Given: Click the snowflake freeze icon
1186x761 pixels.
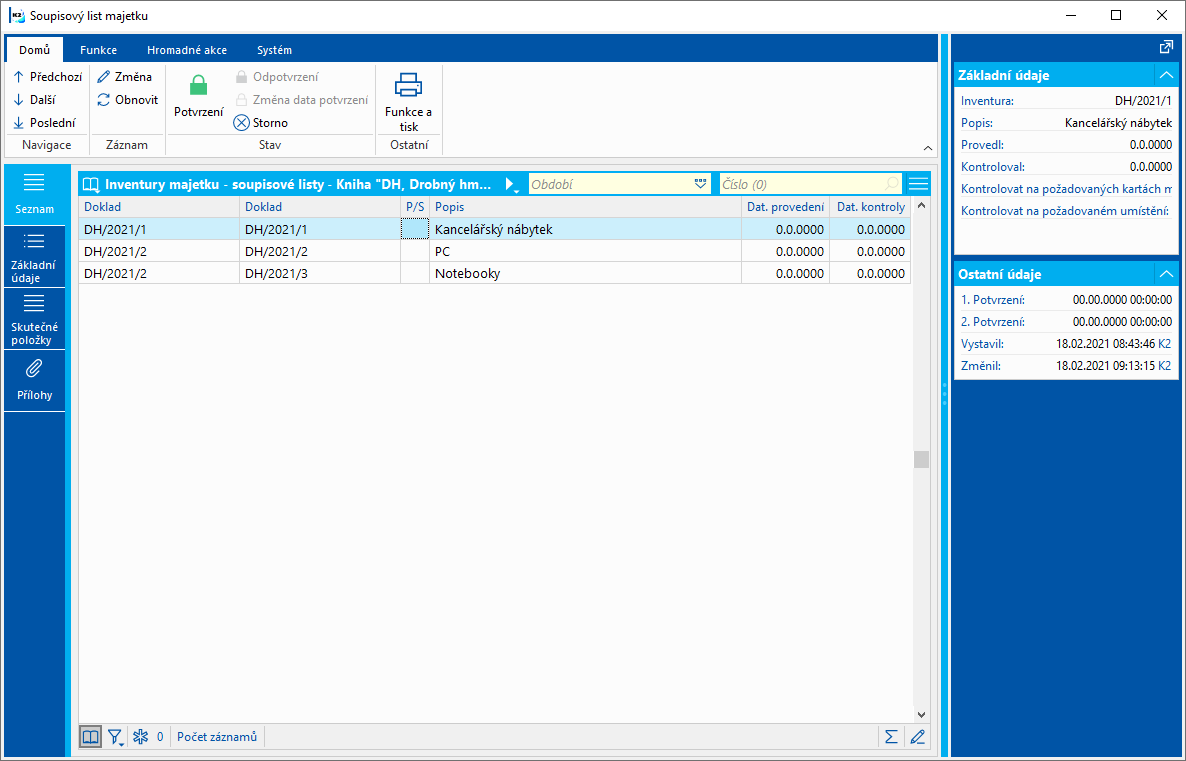Looking at the screenshot, I should click(x=141, y=737).
